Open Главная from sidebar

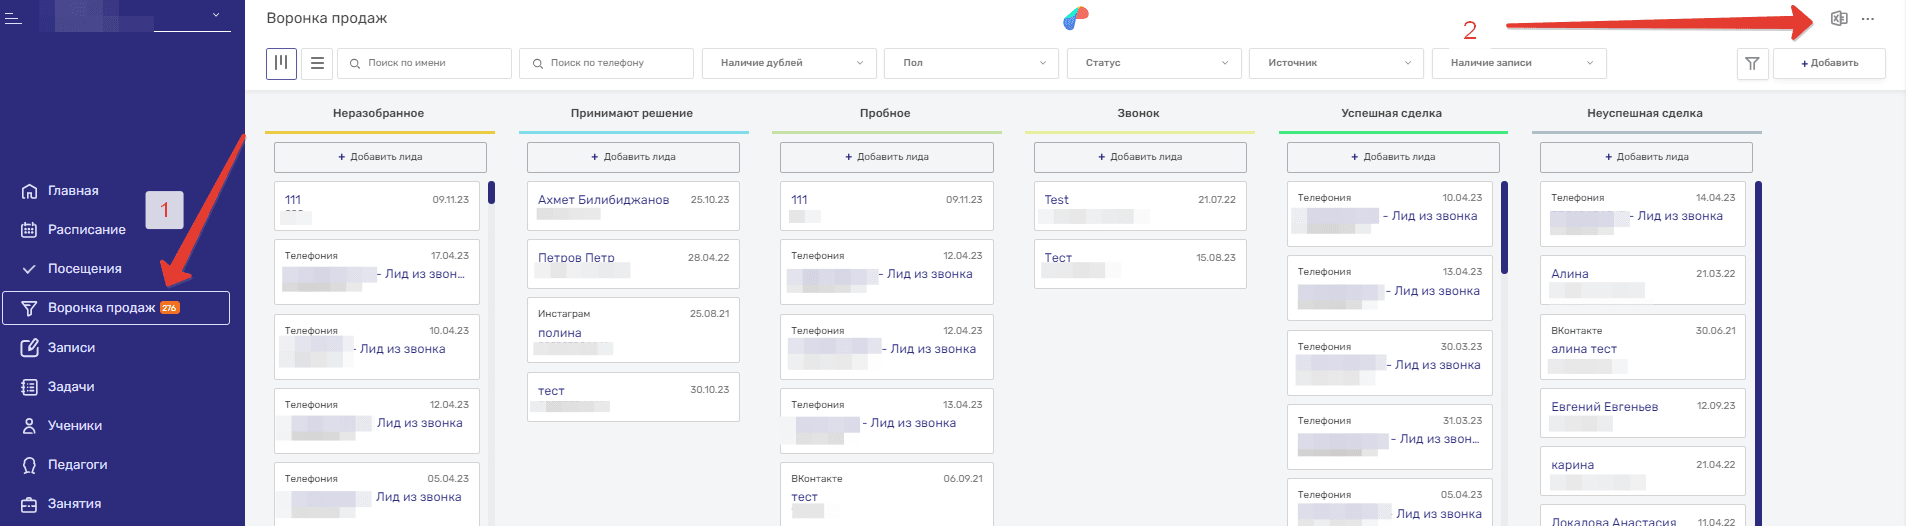(x=73, y=191)
